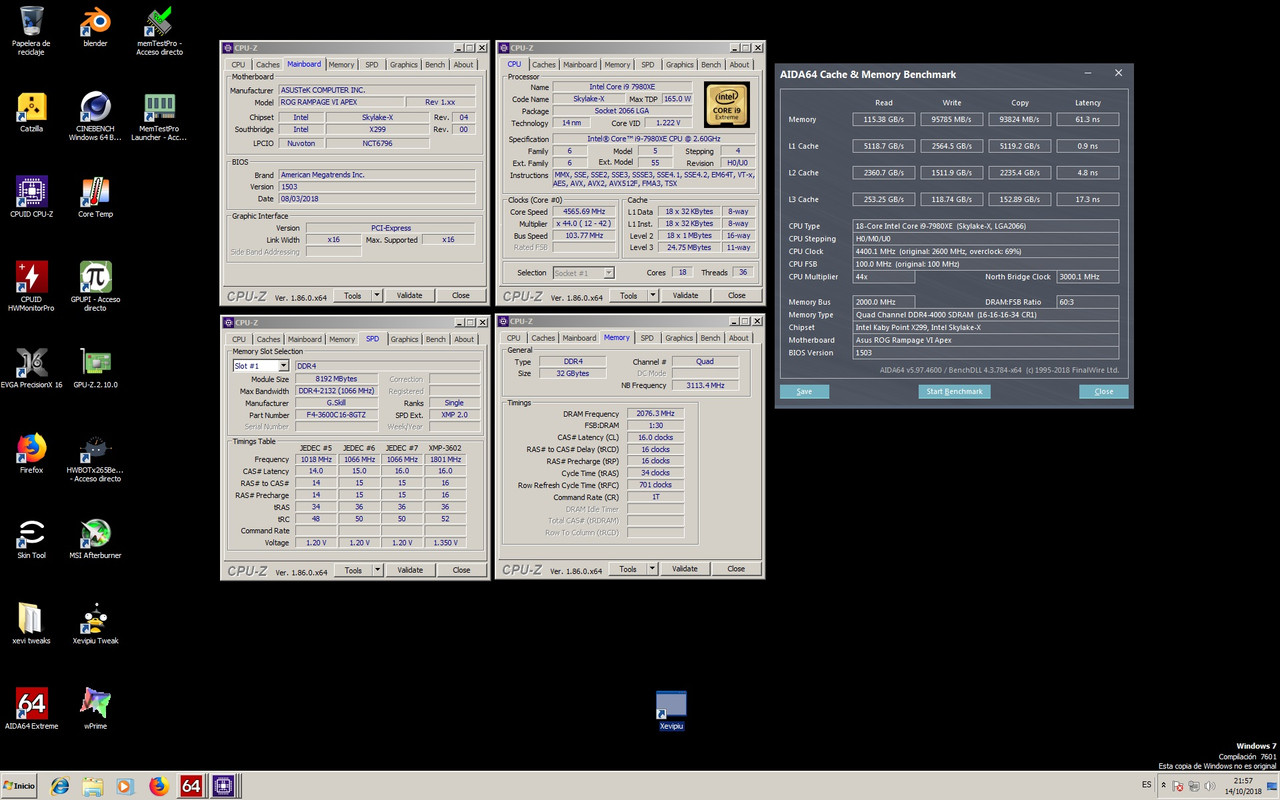Open Tools dropdown arrow in SPD CPU-Z window
The width and height of the screenshot is (1280, 800).
[378, 570]
